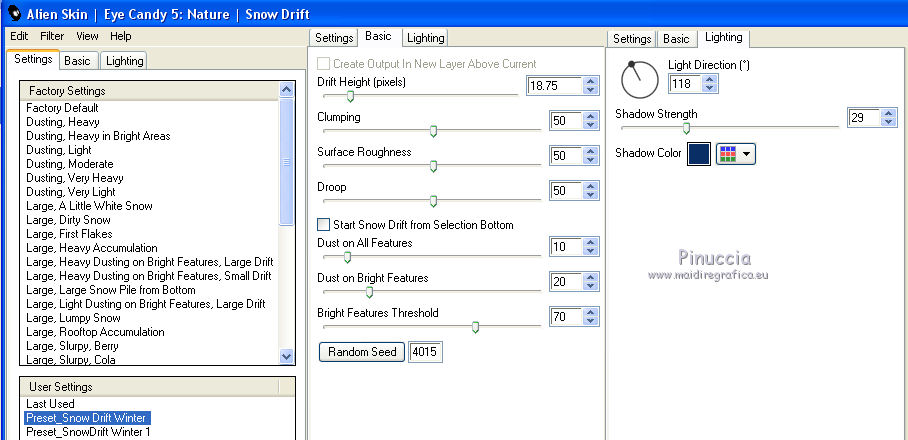The width and height of the screenshot is (908, 440).
Task: Click the Drift Height spinner arrows
Action: click(591, 86)
